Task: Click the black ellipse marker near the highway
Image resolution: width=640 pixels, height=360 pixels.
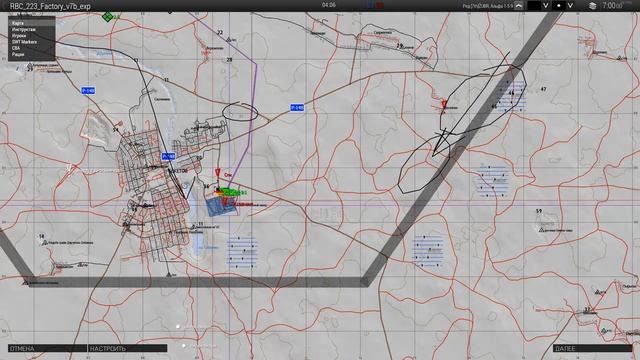Action: [240, 112]
